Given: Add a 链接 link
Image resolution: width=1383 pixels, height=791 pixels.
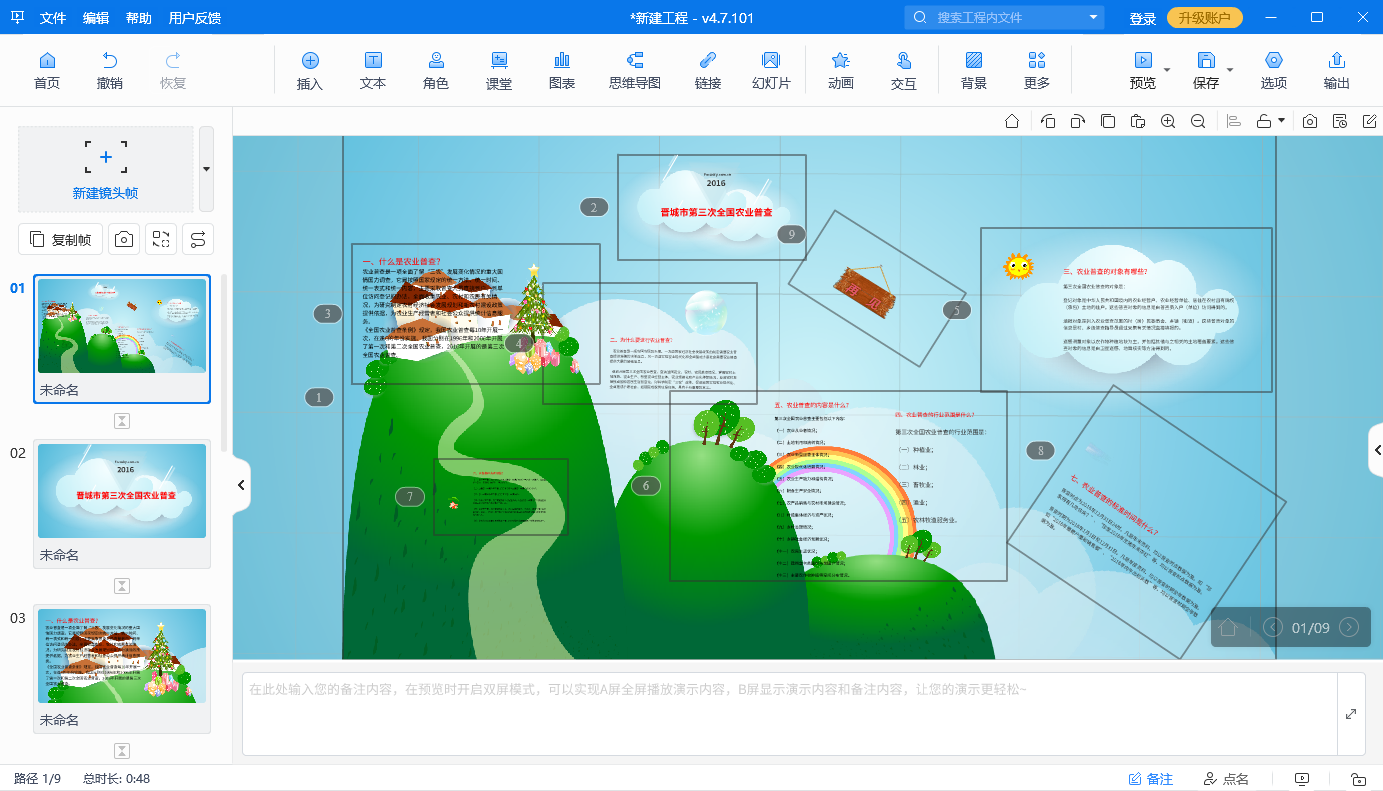Looking at the screenshot, I should [x=708, y=70].
